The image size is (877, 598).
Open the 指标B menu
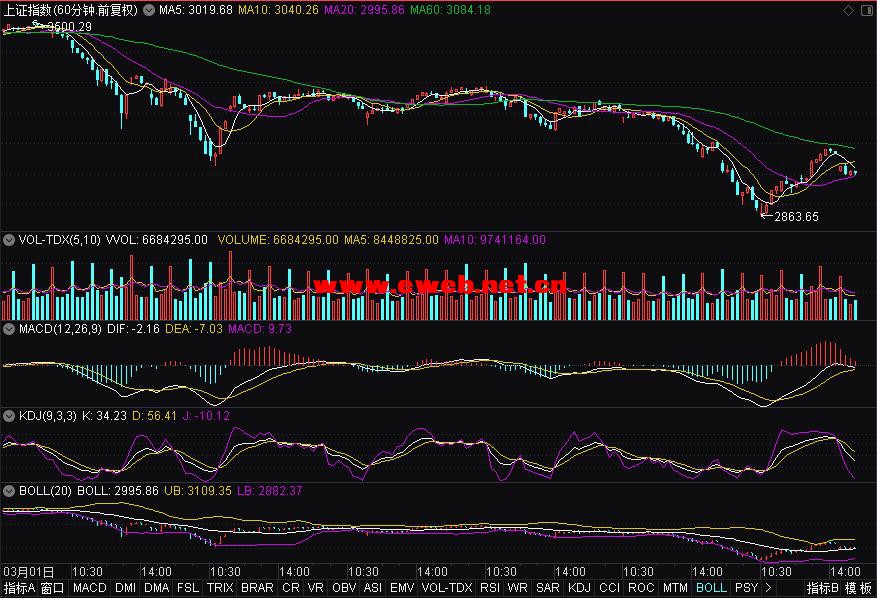pyautogui.click(x=822, y=588)
